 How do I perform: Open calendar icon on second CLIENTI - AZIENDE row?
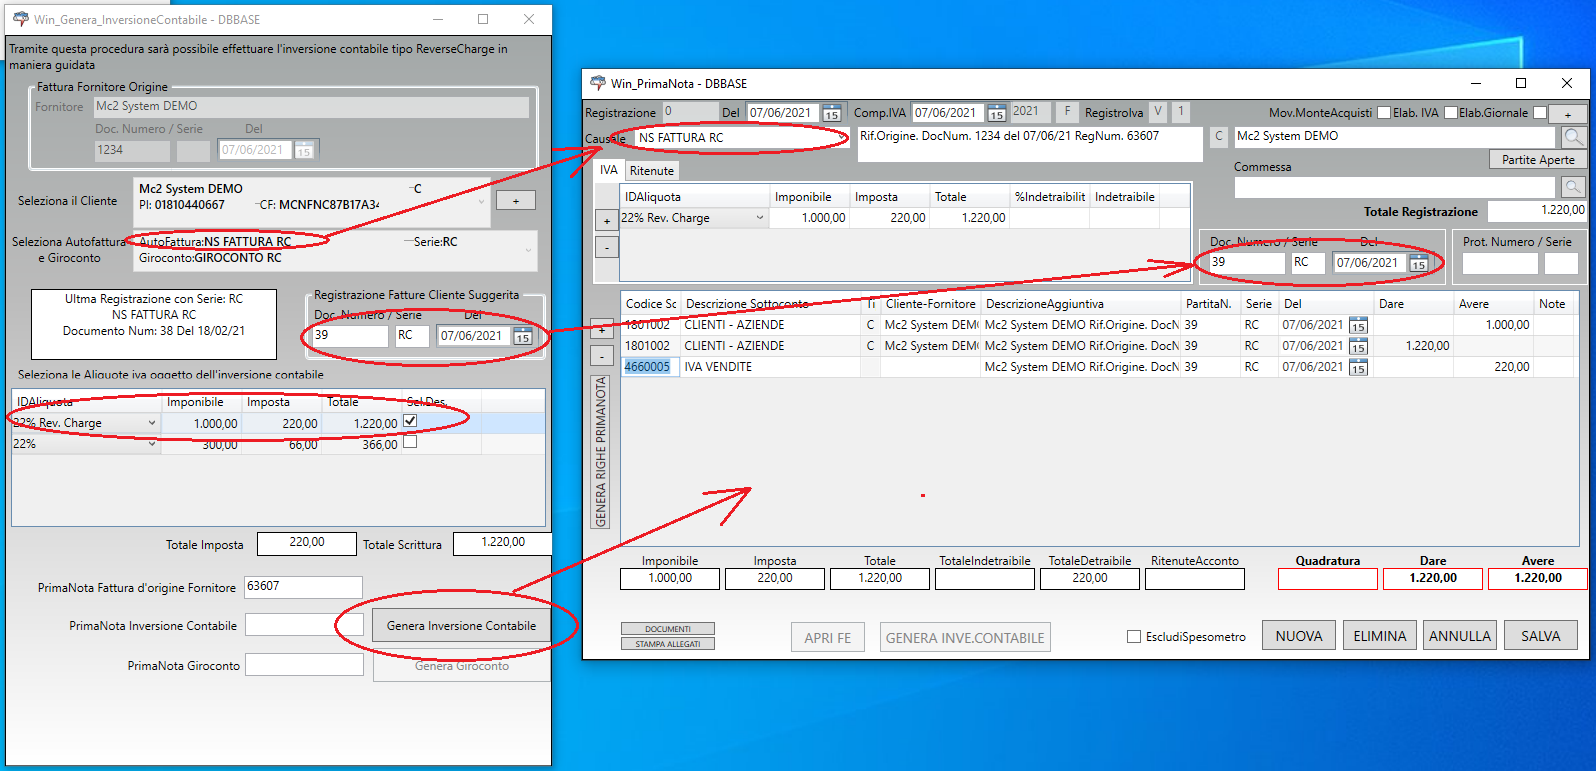point(1358,346)
